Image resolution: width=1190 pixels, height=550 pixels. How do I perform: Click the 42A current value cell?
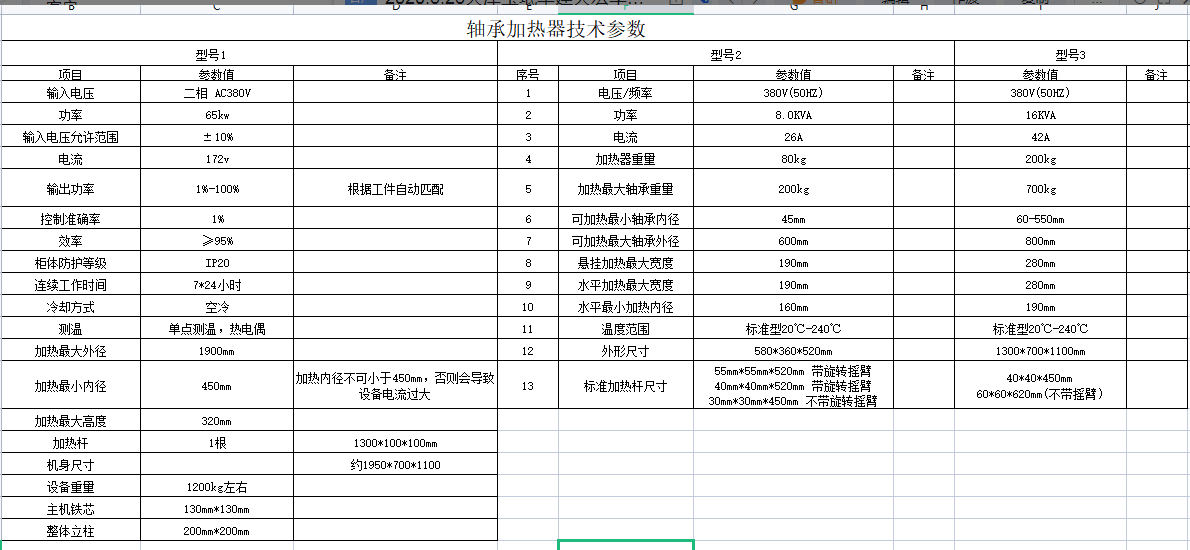pos(1040,137)
